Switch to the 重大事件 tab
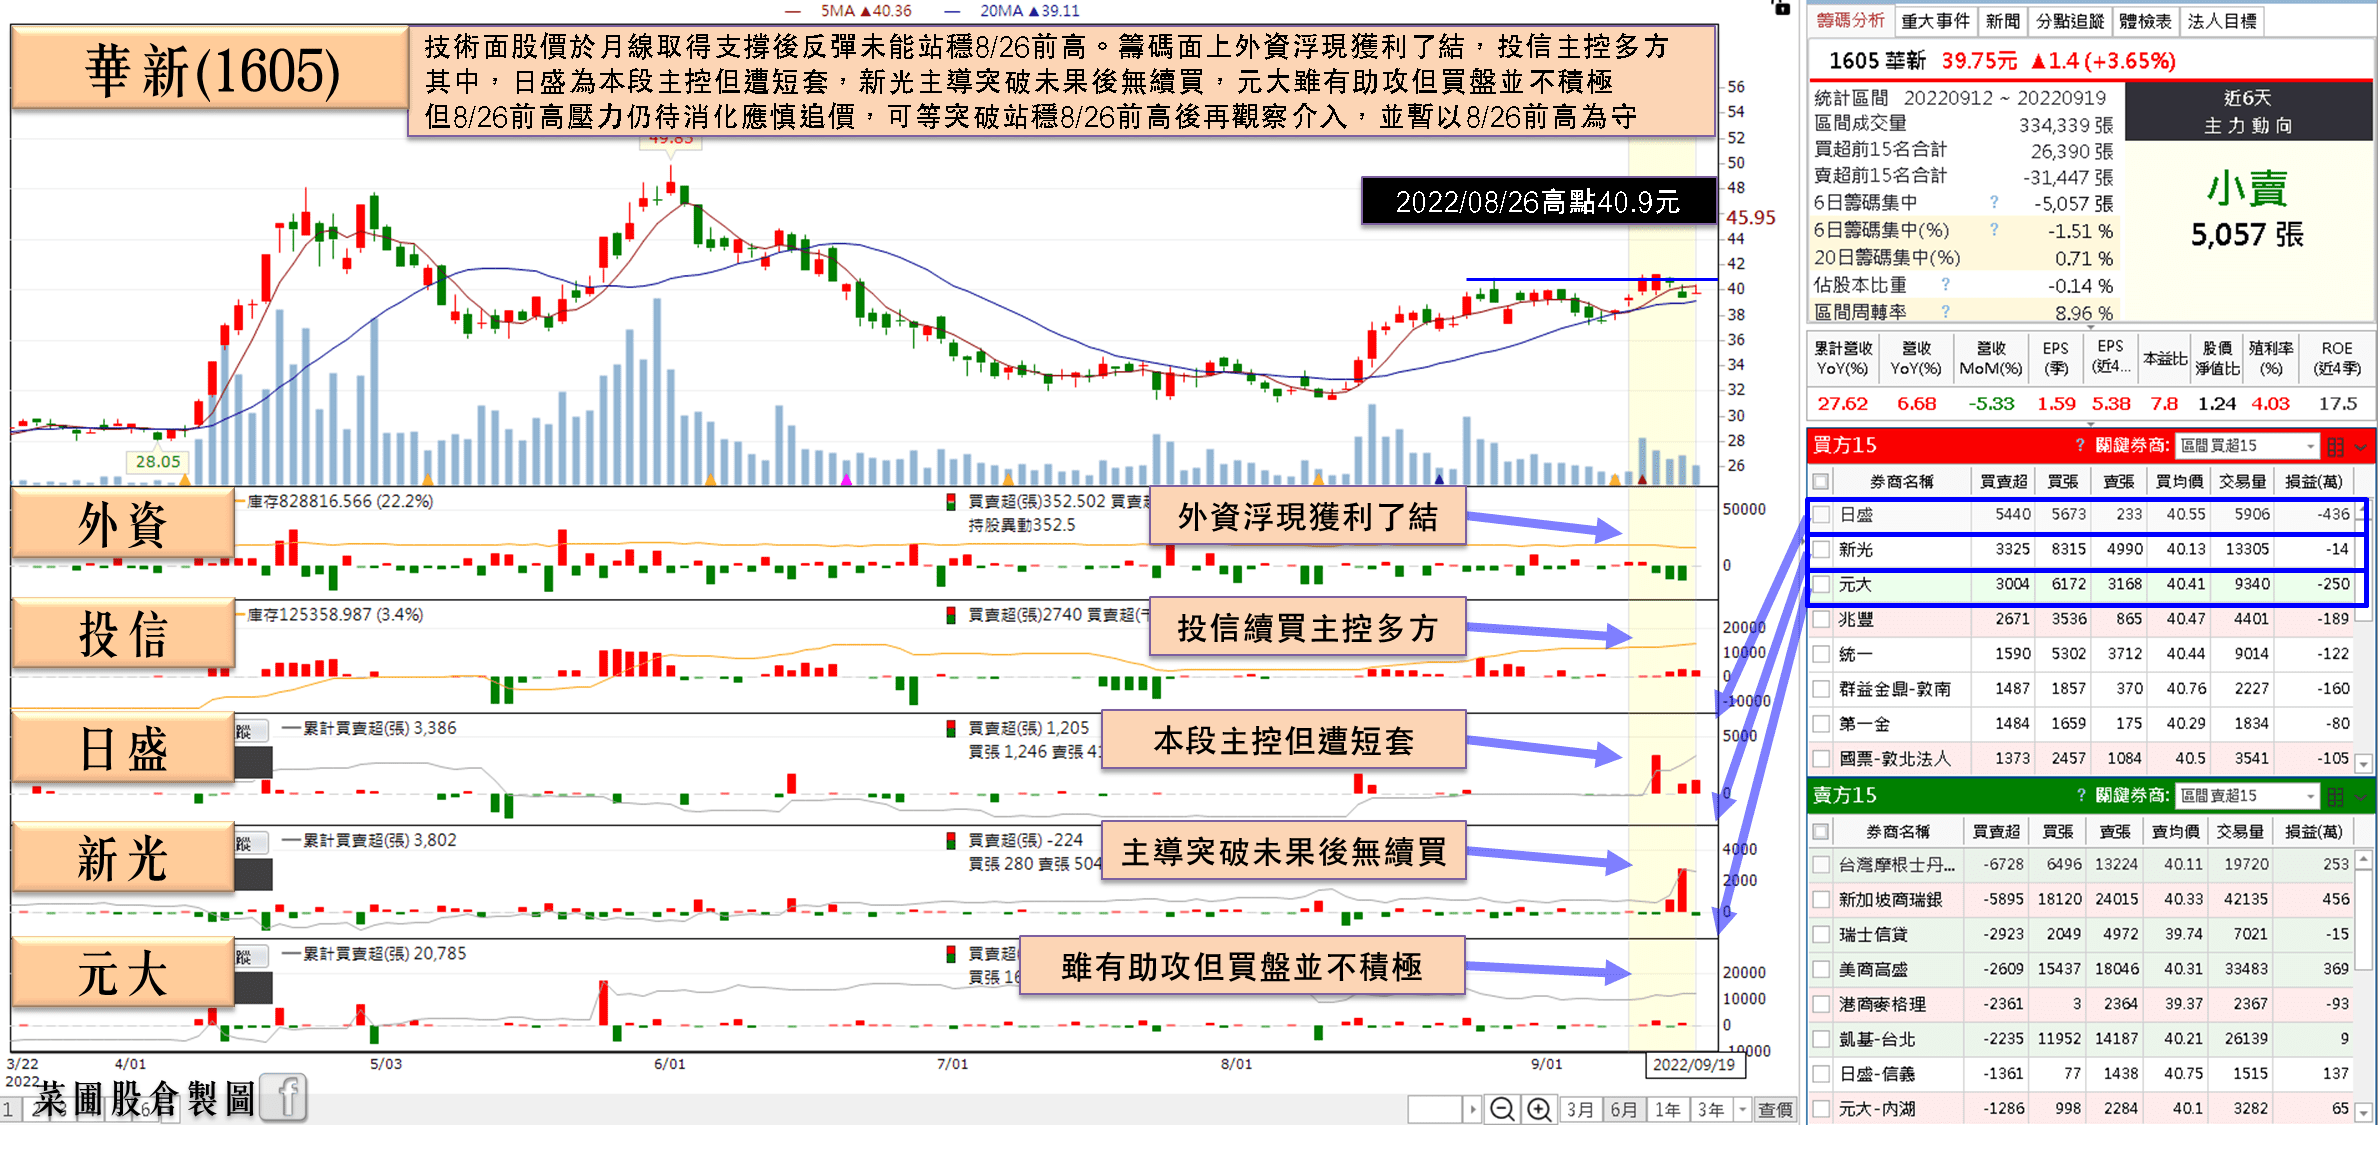The width and height of the screenshot is (2378, 1152). (1935, 21)
